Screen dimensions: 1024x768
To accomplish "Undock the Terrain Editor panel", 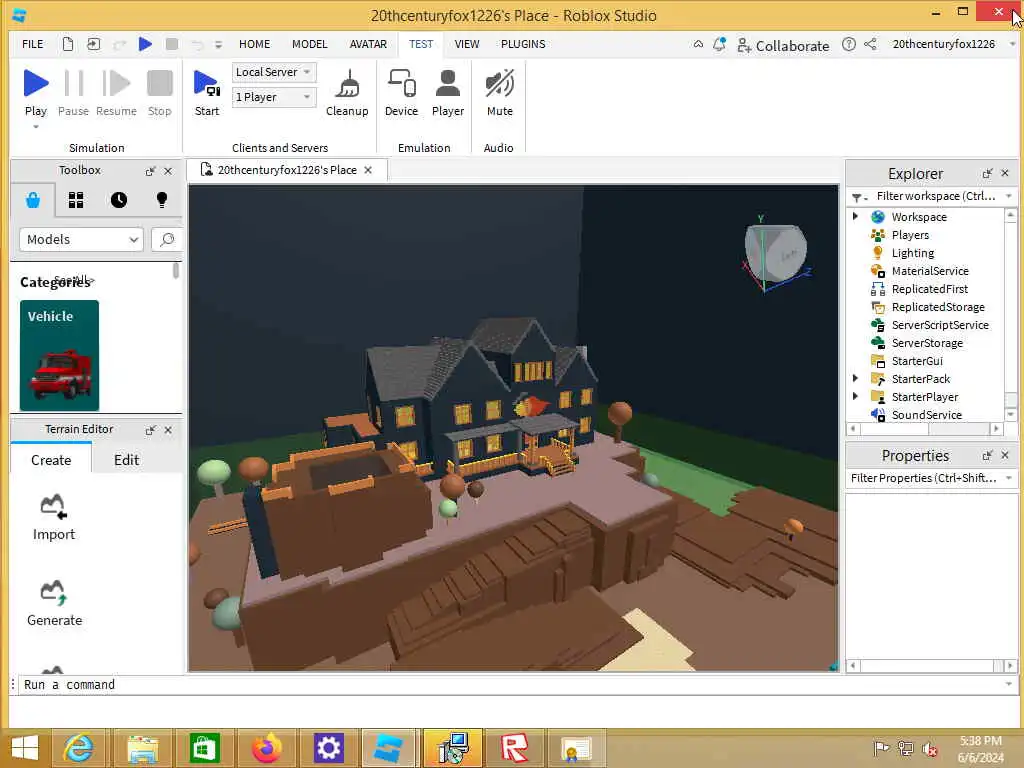I will point(150,430).
